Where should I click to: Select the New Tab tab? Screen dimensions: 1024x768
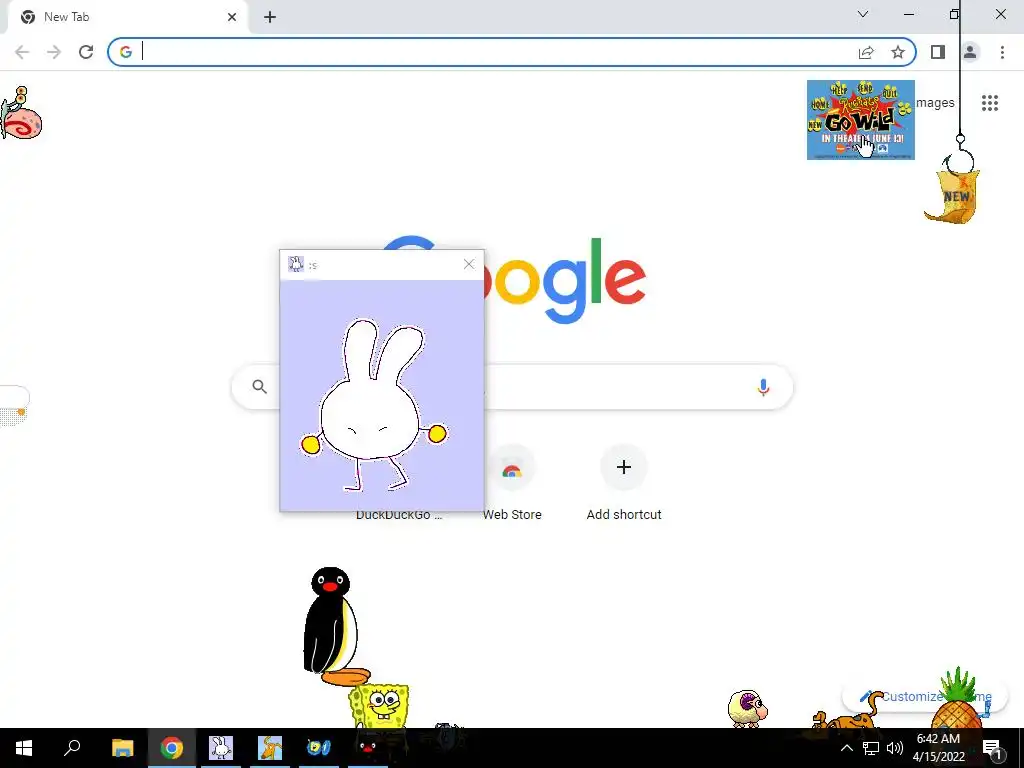coord(127,17)
